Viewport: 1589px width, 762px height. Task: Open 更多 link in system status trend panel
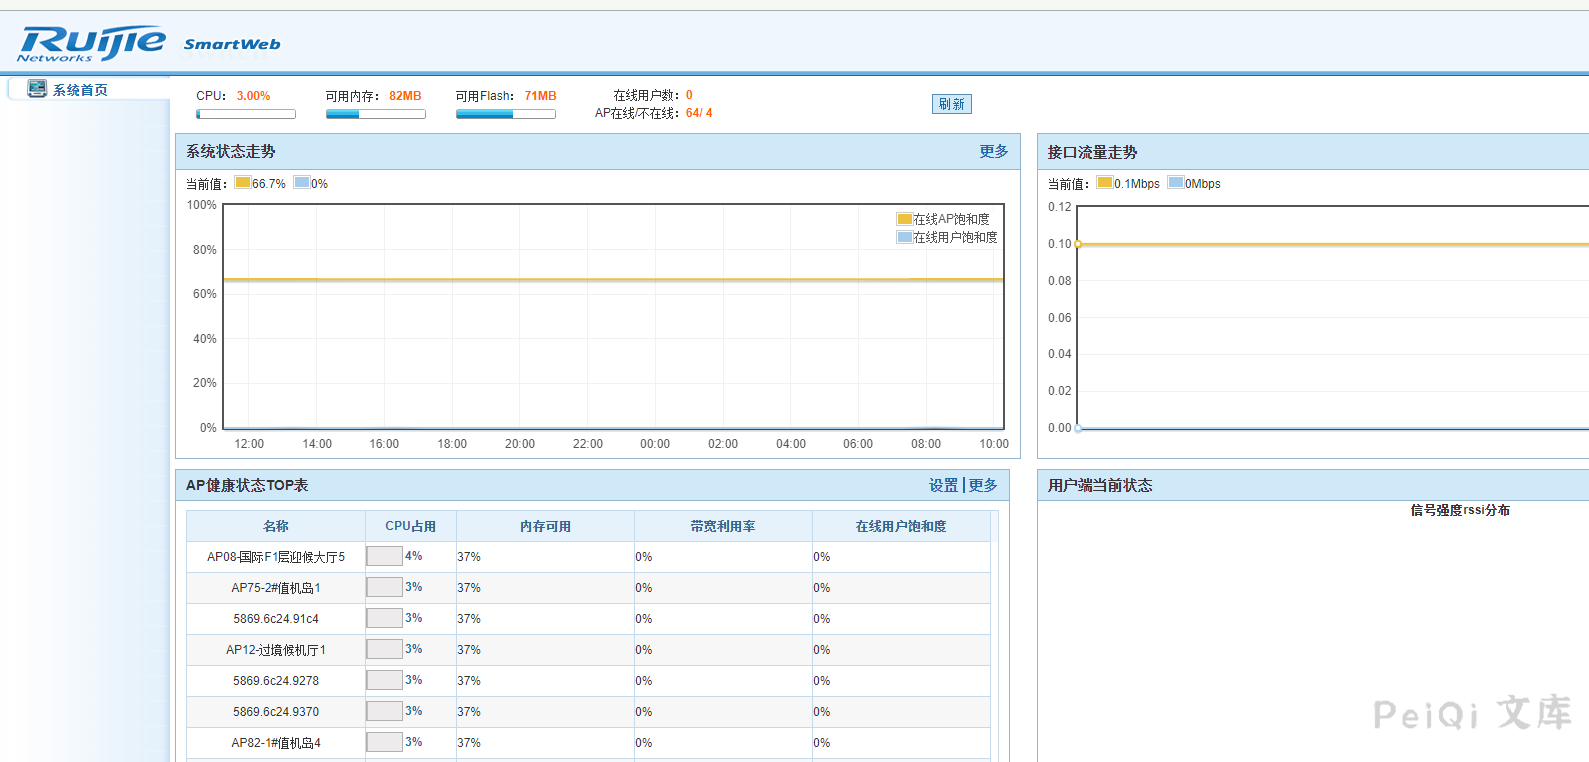(993, 151)
